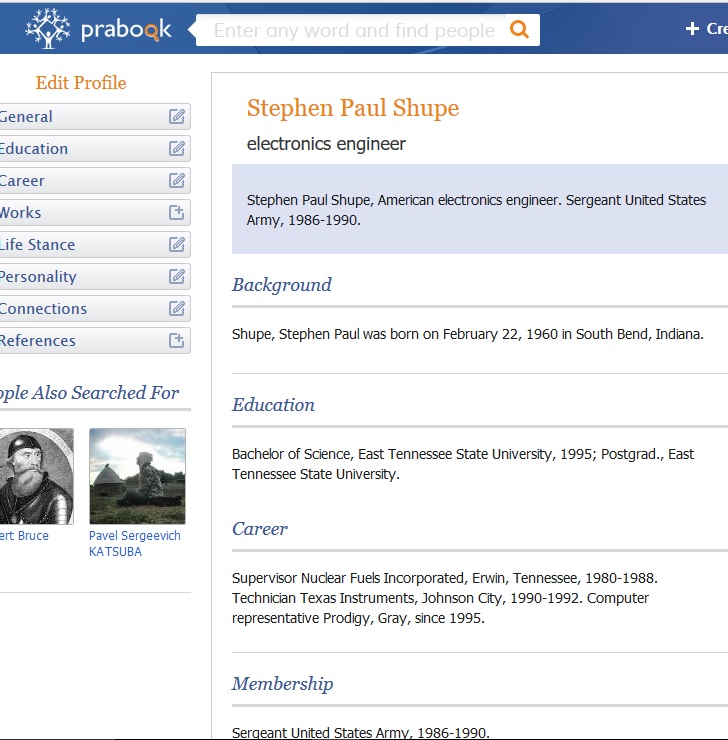Click the edit icon beside Personality

pos(177,277)
